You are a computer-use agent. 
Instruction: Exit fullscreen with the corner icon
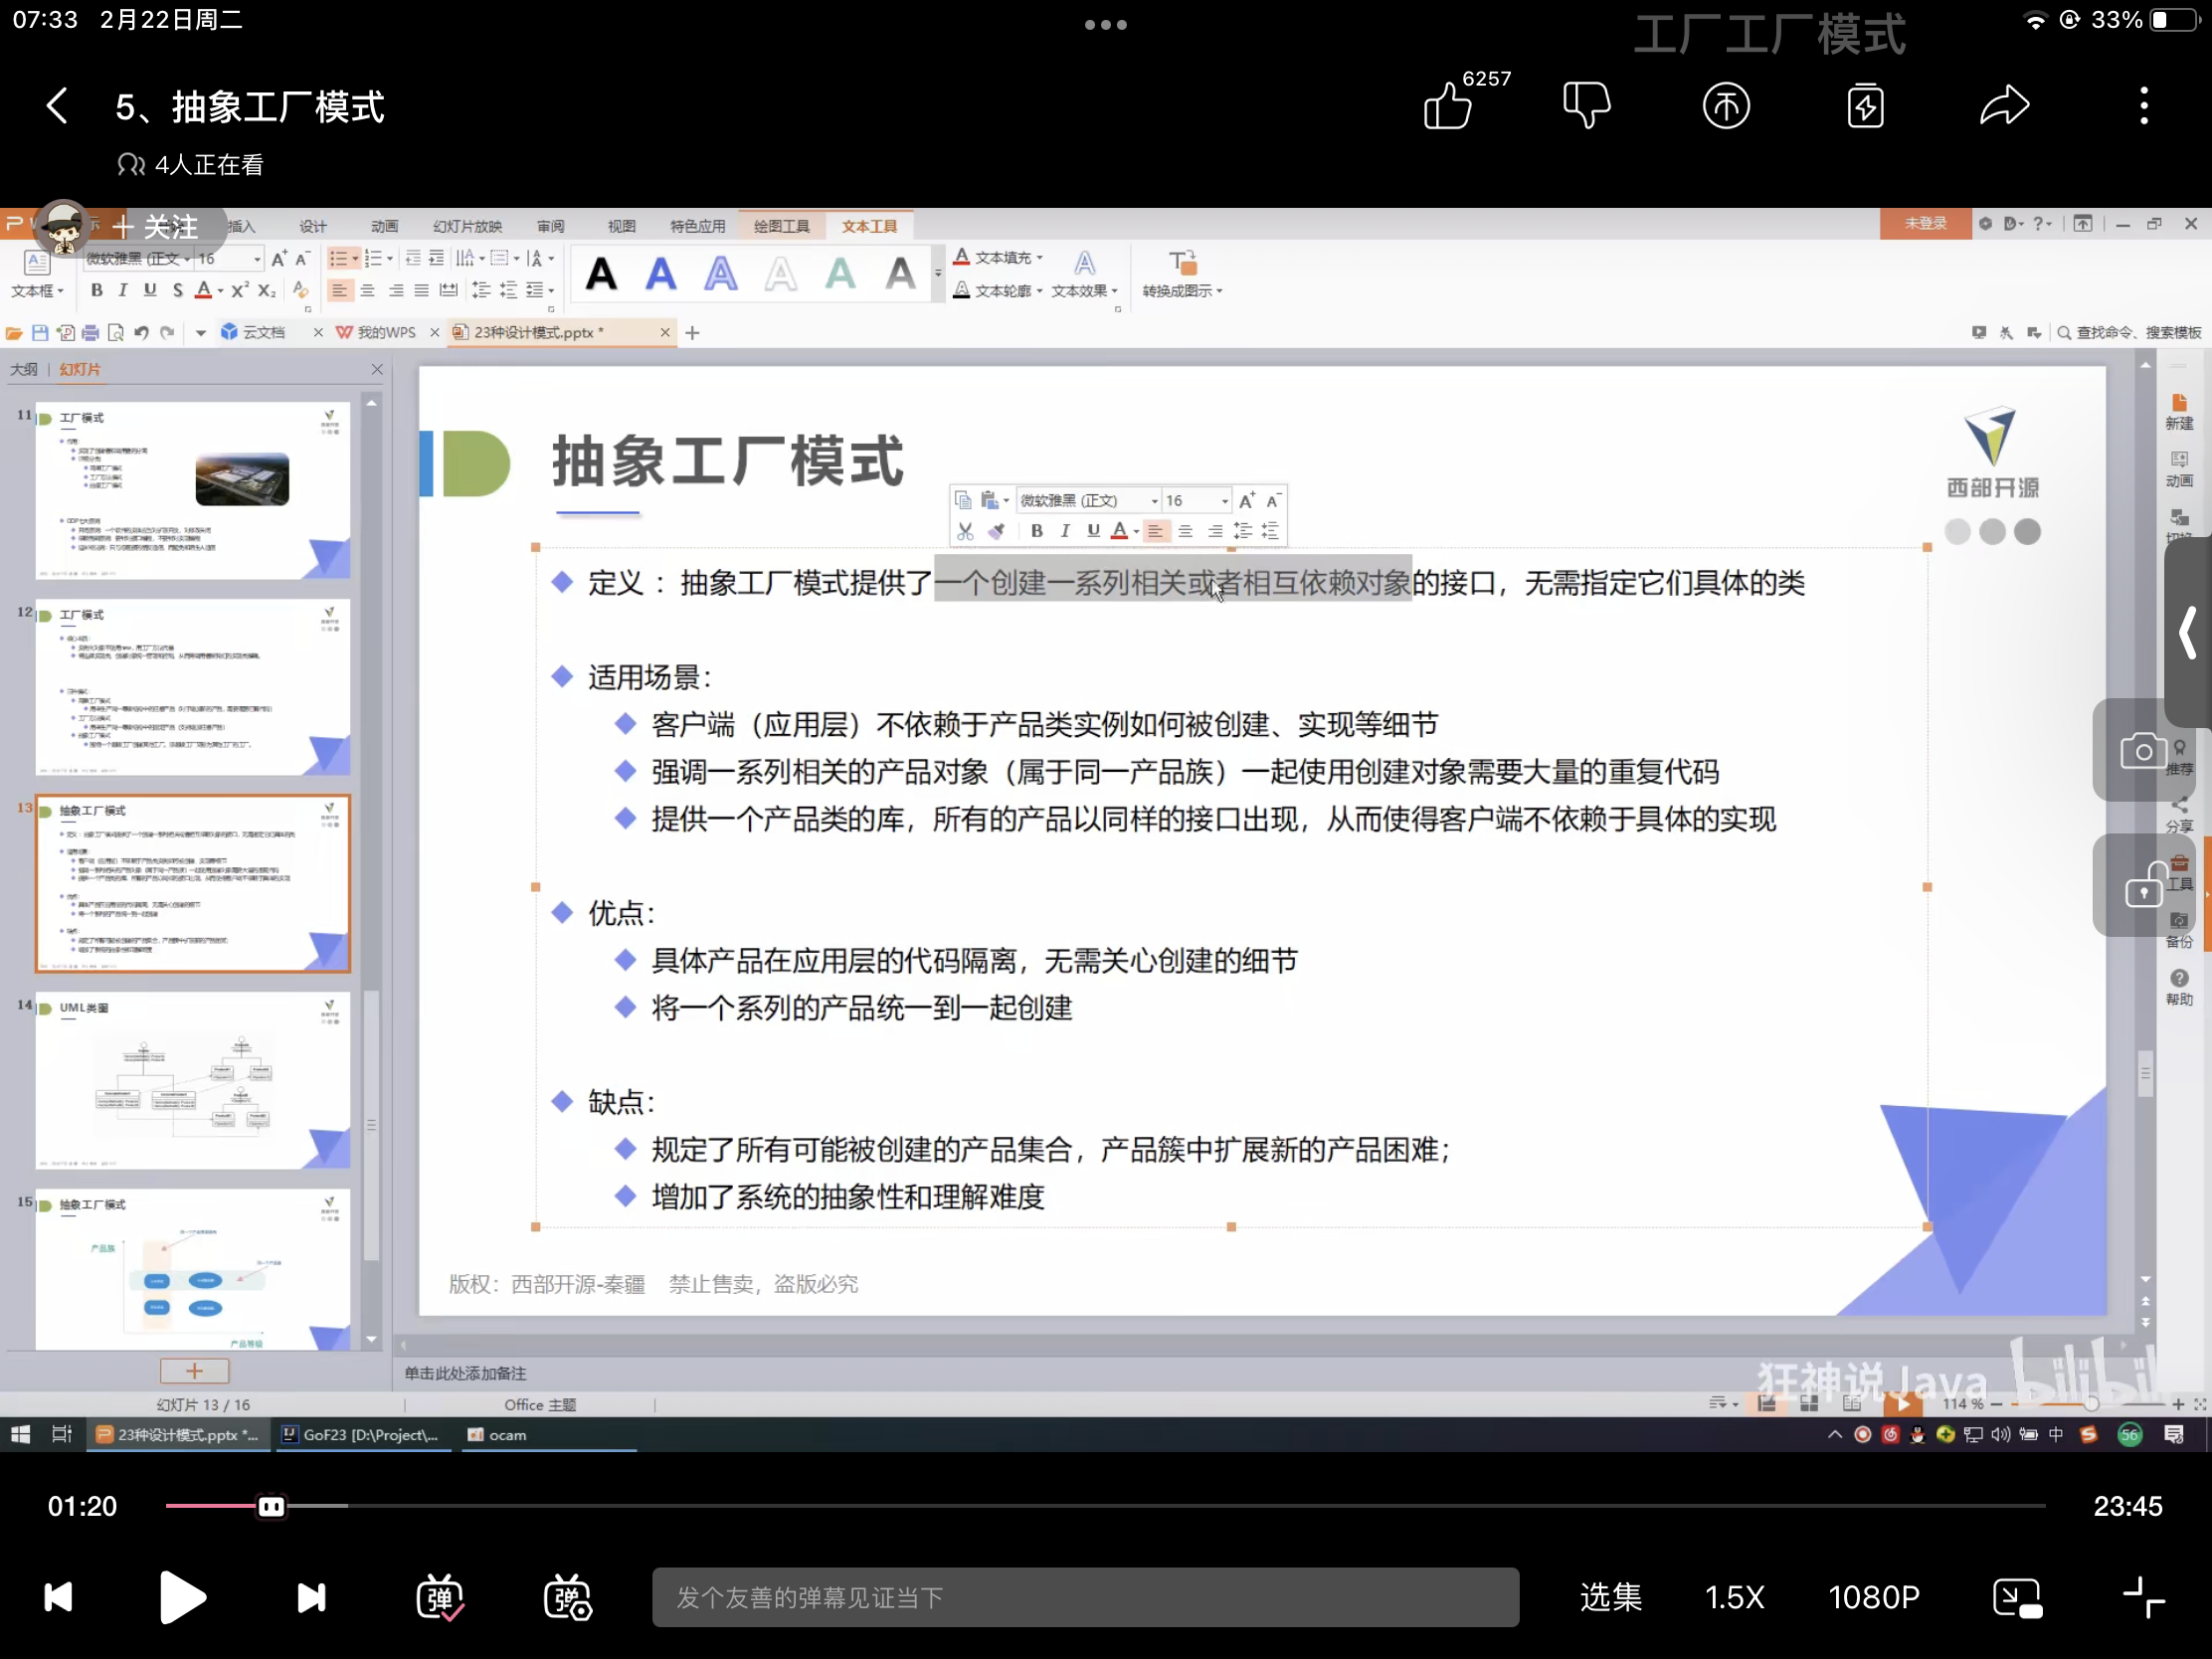click(x=2143, y=1597)
